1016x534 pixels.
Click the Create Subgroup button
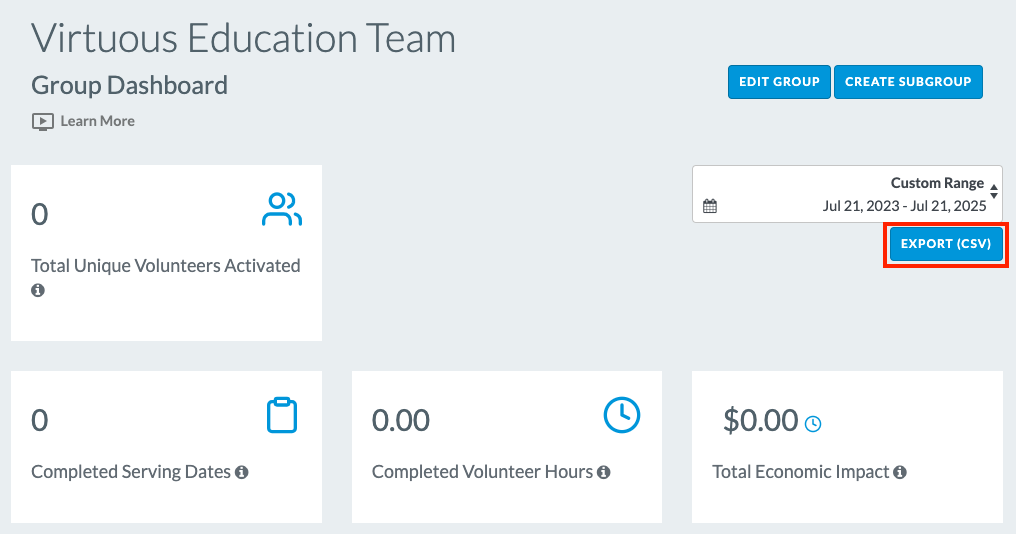(x=908, y=82)
